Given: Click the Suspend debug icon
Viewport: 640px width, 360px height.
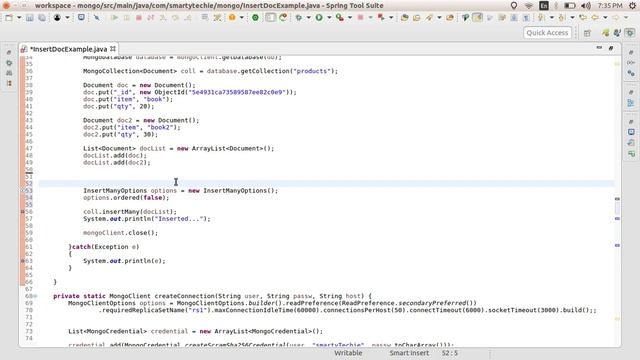Looking at the screenshot, I should tap(127, 18).
